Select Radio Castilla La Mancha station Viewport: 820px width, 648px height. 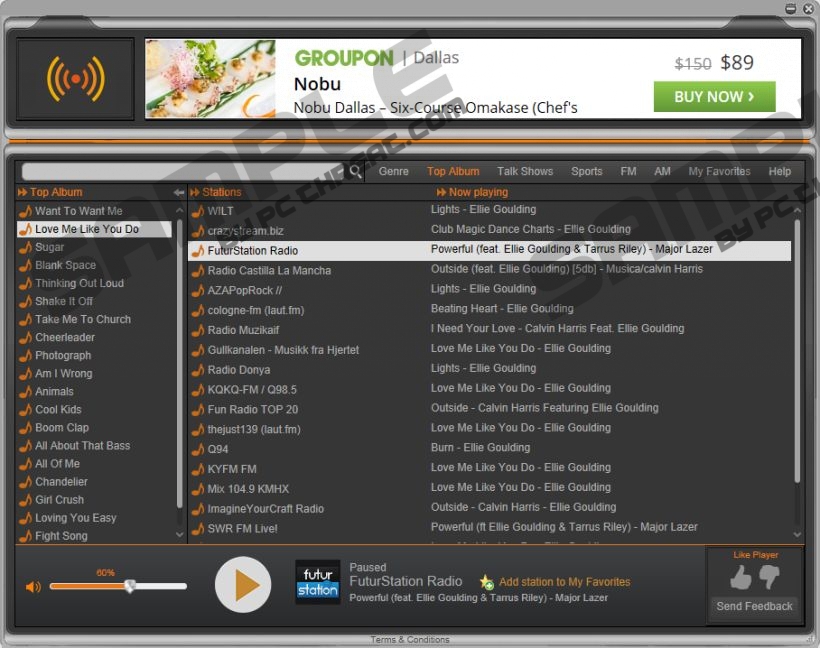pos(269,270)
